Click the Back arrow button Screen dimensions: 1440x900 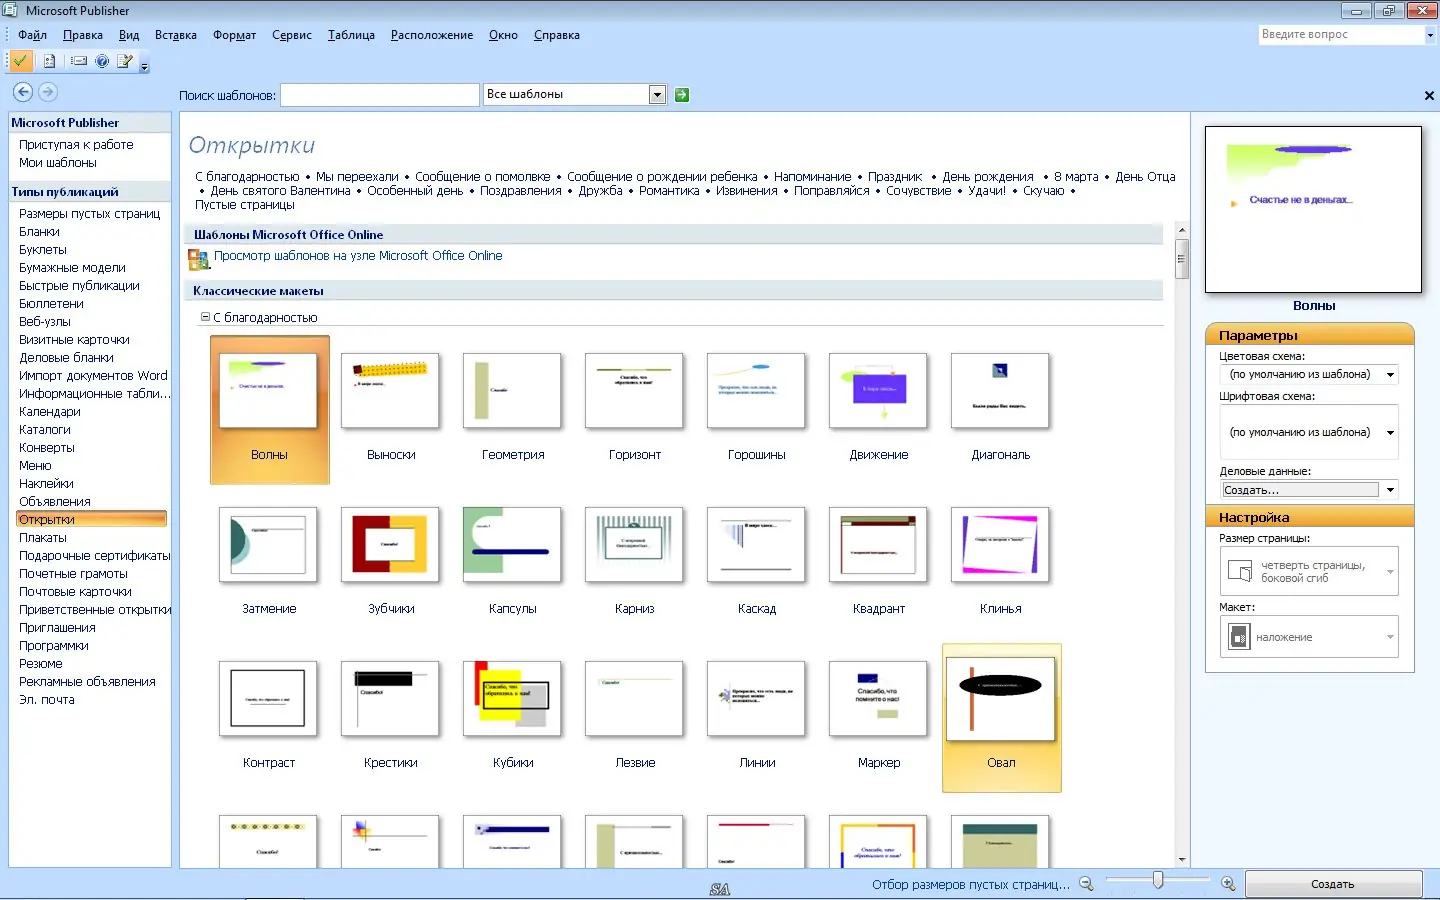click(23, 92)
